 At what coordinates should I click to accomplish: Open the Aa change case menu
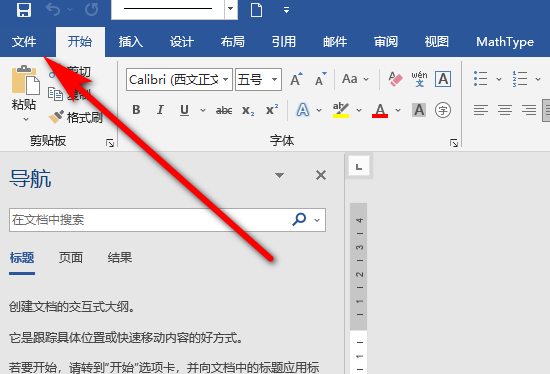(355, 79)
